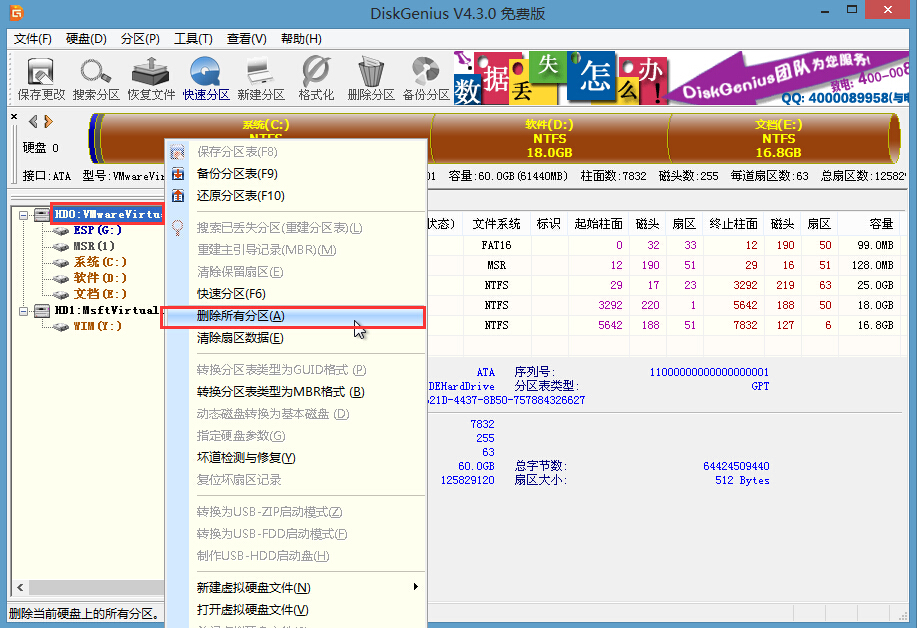Collapse the HD0 tree node
This screenshot has width=917, height=628.
click(x=23, y=215)
